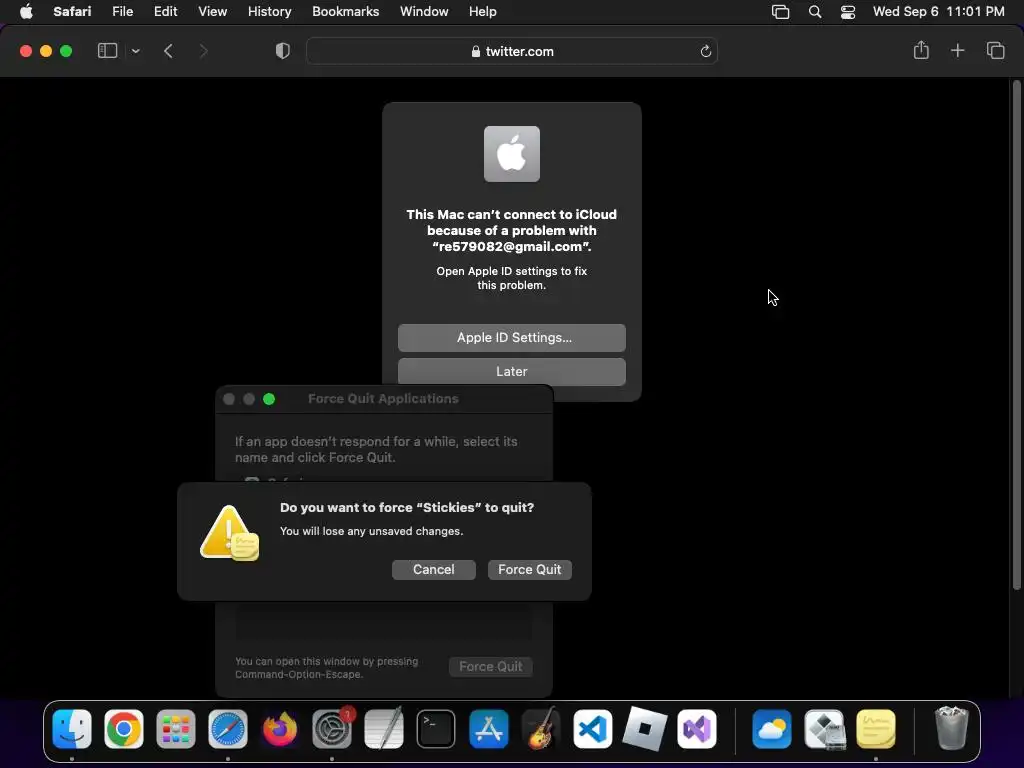Open a new Safari tab

pos(957,50)
